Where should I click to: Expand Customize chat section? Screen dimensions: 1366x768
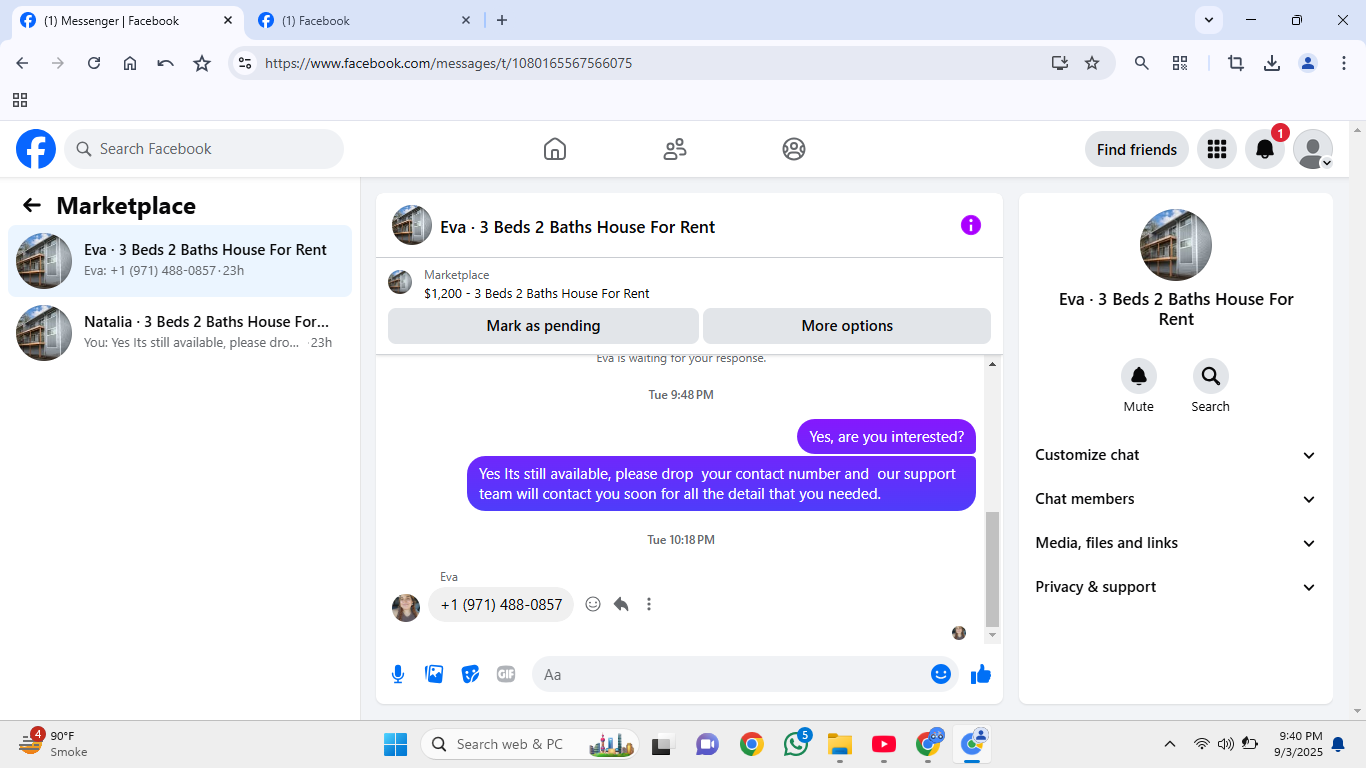pyautogui.click(x=1176, y=455)
